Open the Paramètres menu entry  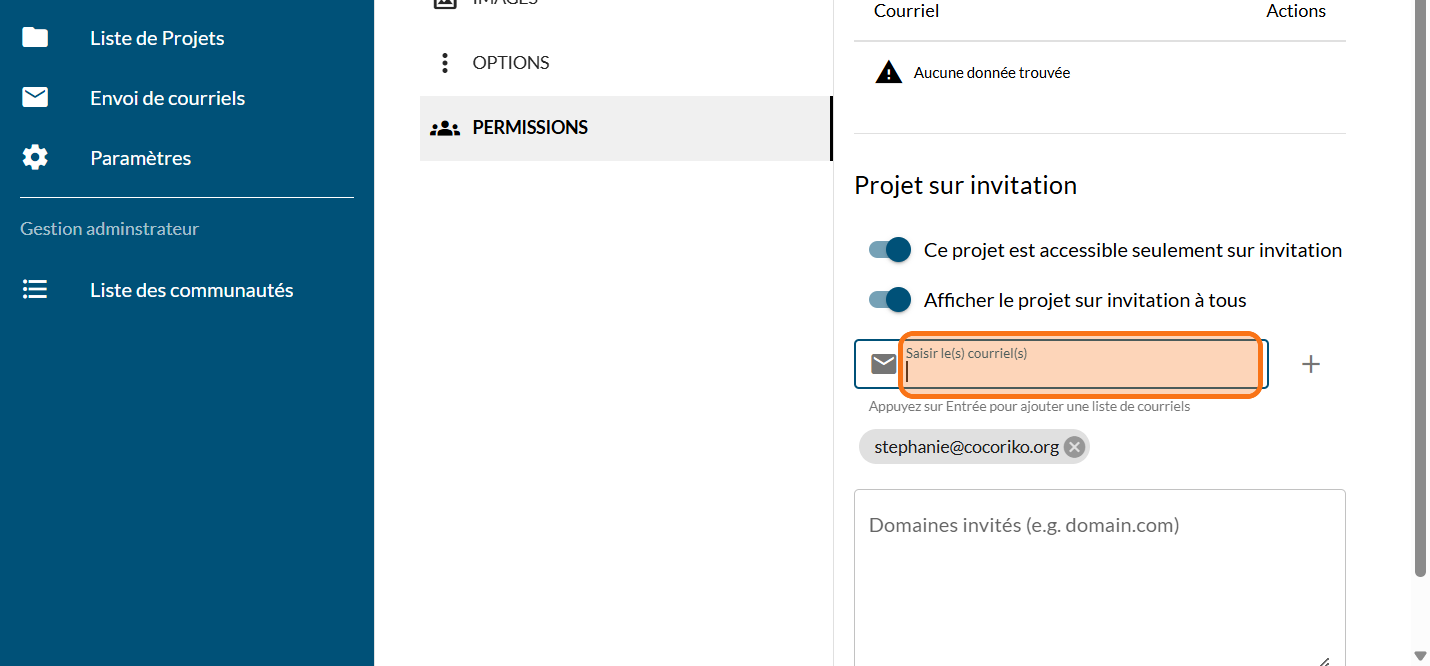click(x=140, y=158)
